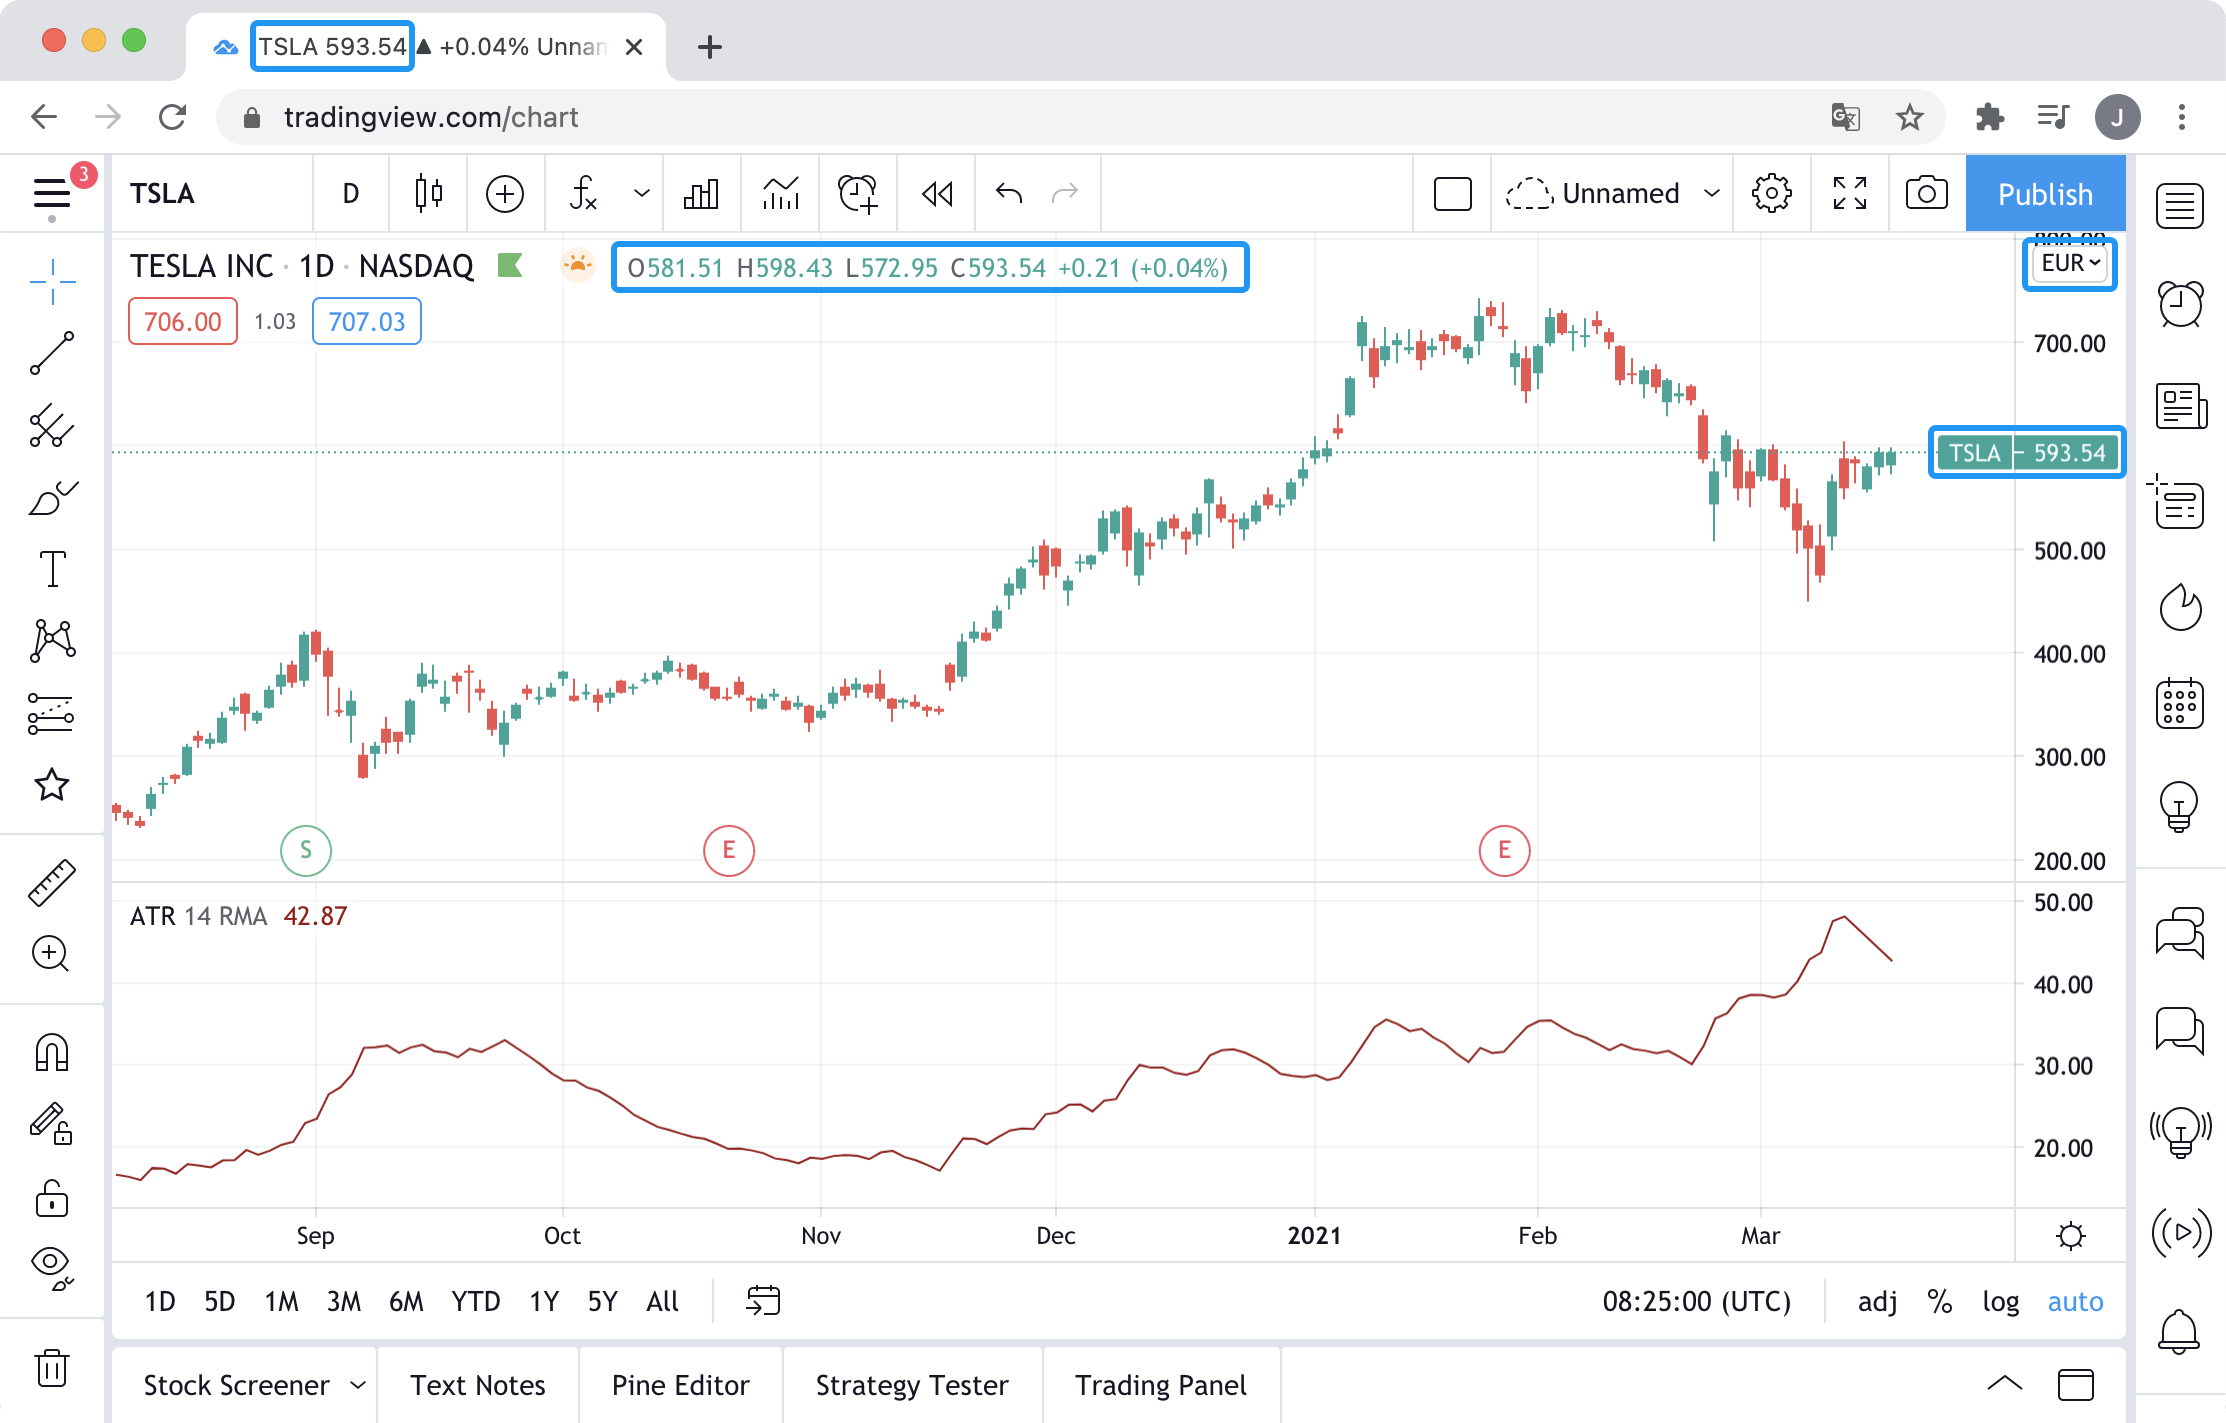Screen dimensions: 2226x1423
Task: Toggle lock all drawing tools
Action: 52,1197
